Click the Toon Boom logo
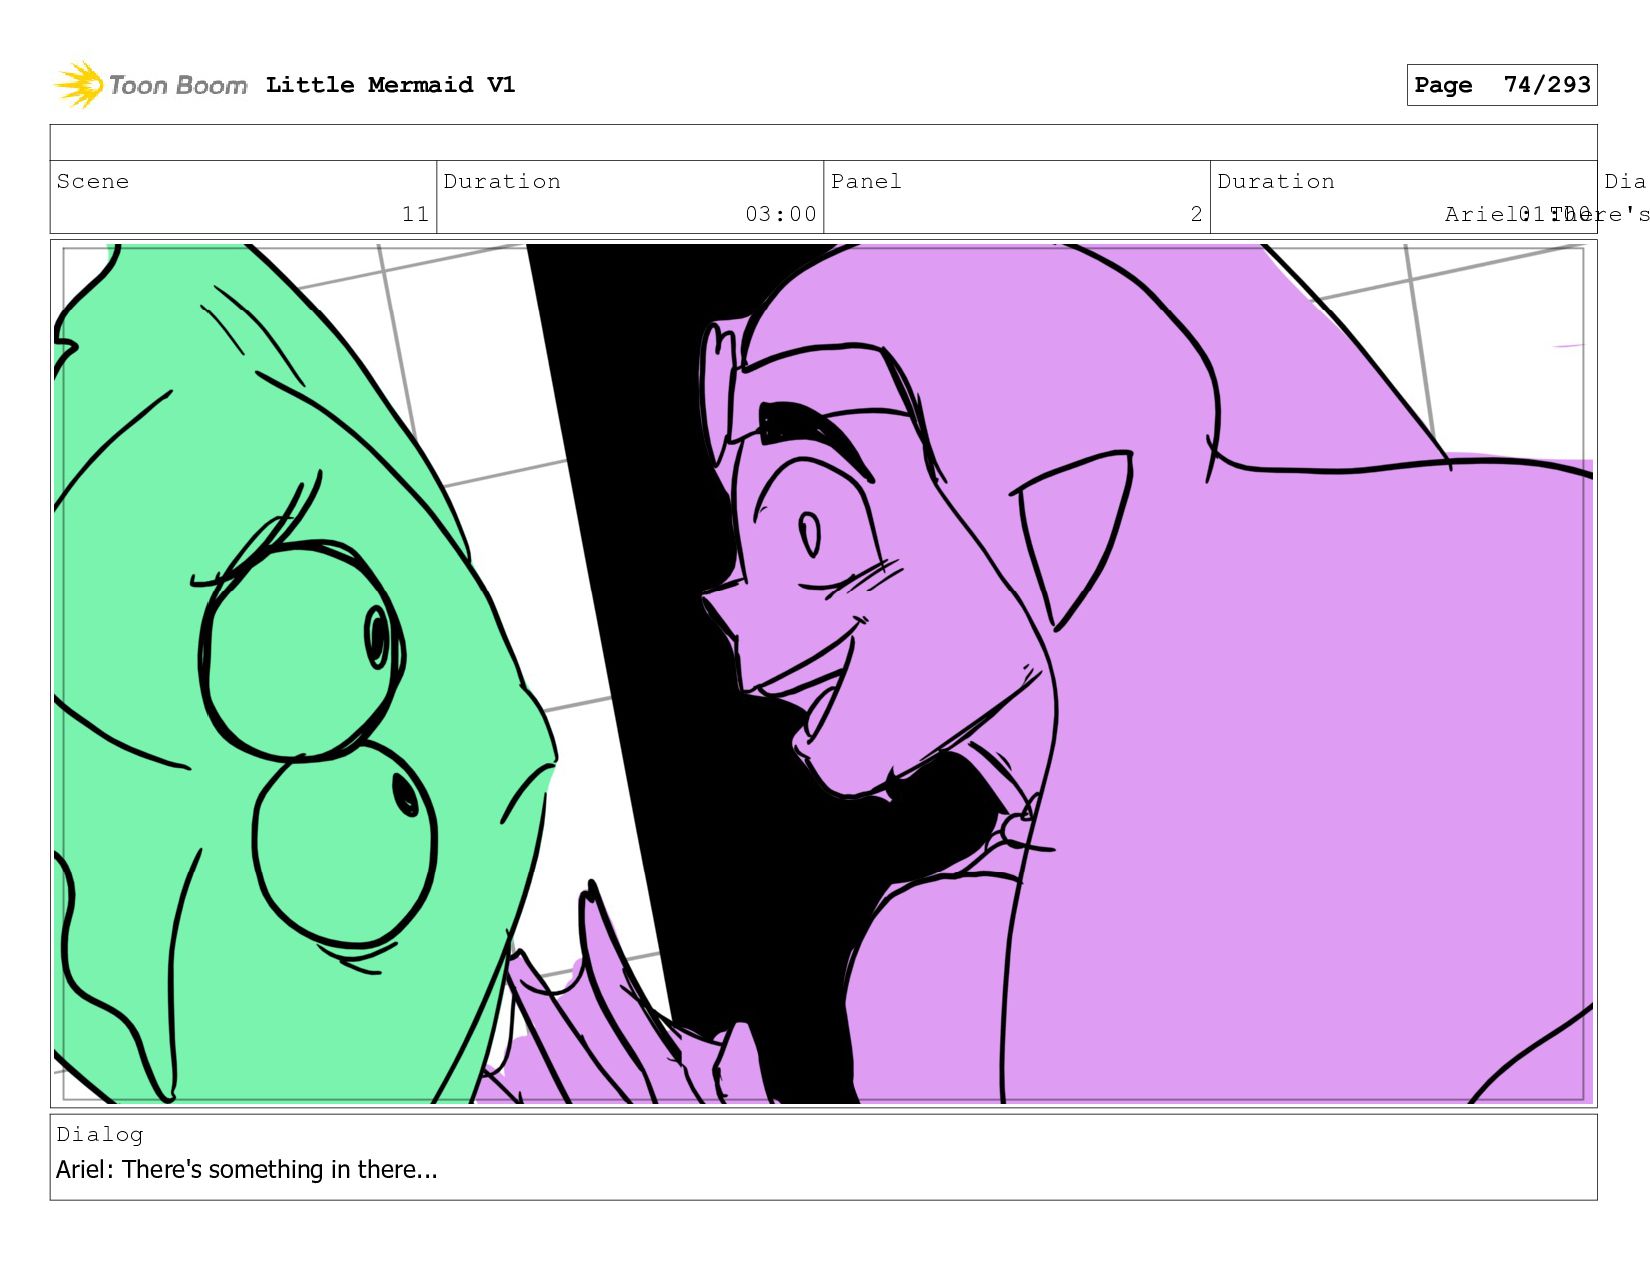 tap(150, 85)
